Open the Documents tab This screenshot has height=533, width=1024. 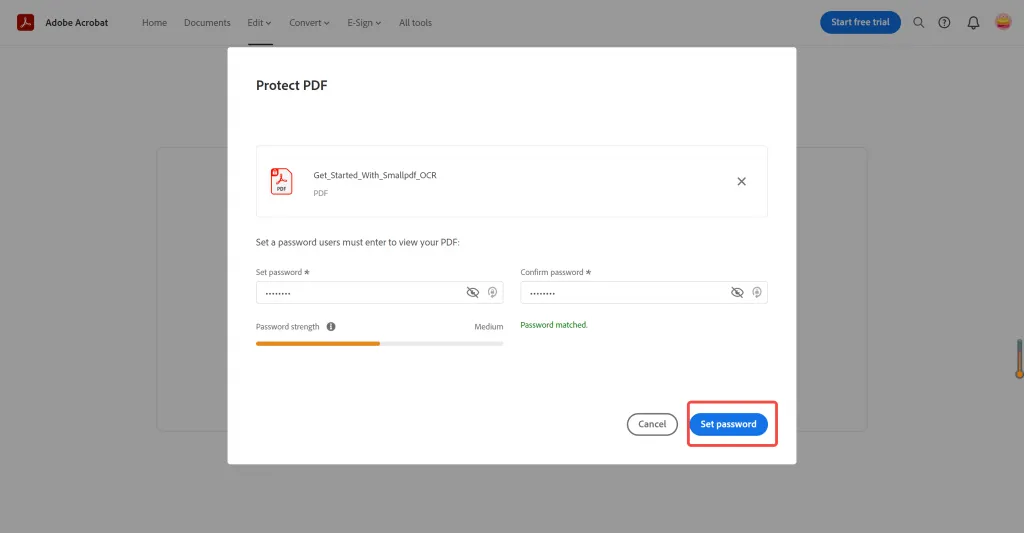(207, 22)
